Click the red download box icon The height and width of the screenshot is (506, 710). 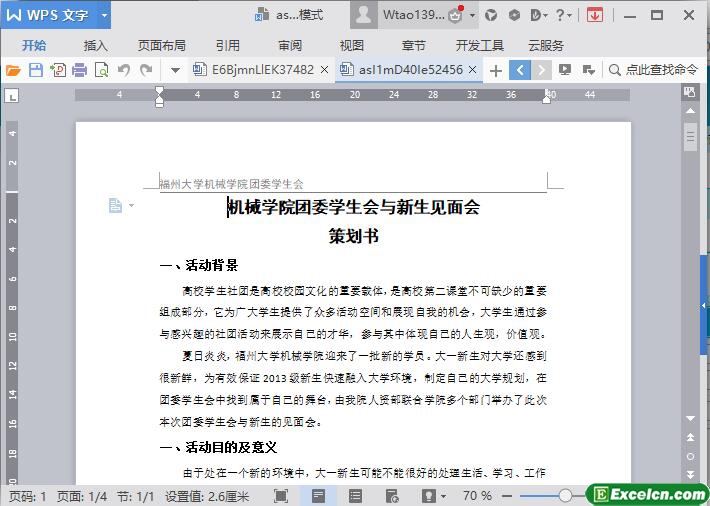tap(595, 15)
